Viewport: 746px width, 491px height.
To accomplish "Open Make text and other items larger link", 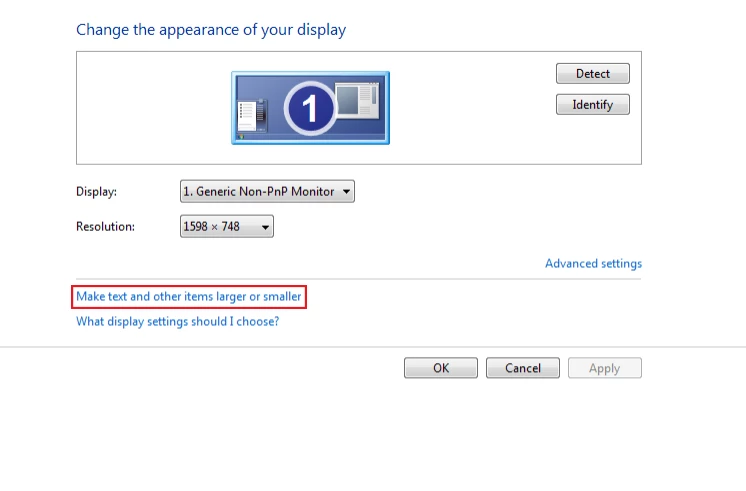I will [189, 297].
